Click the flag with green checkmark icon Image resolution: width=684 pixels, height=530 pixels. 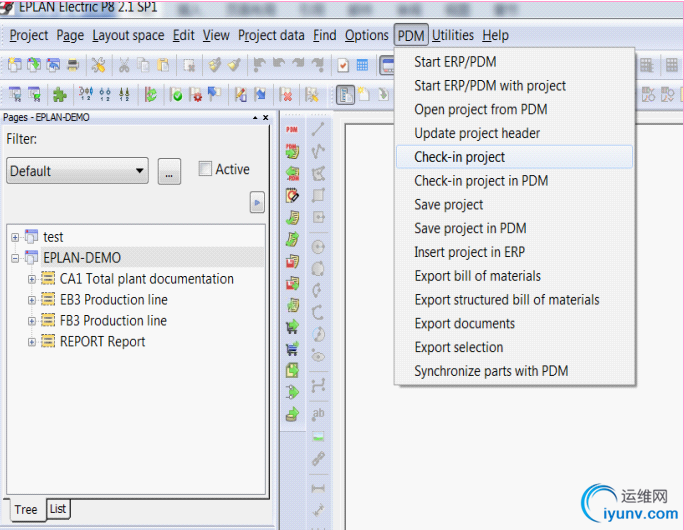click(177, 94)
